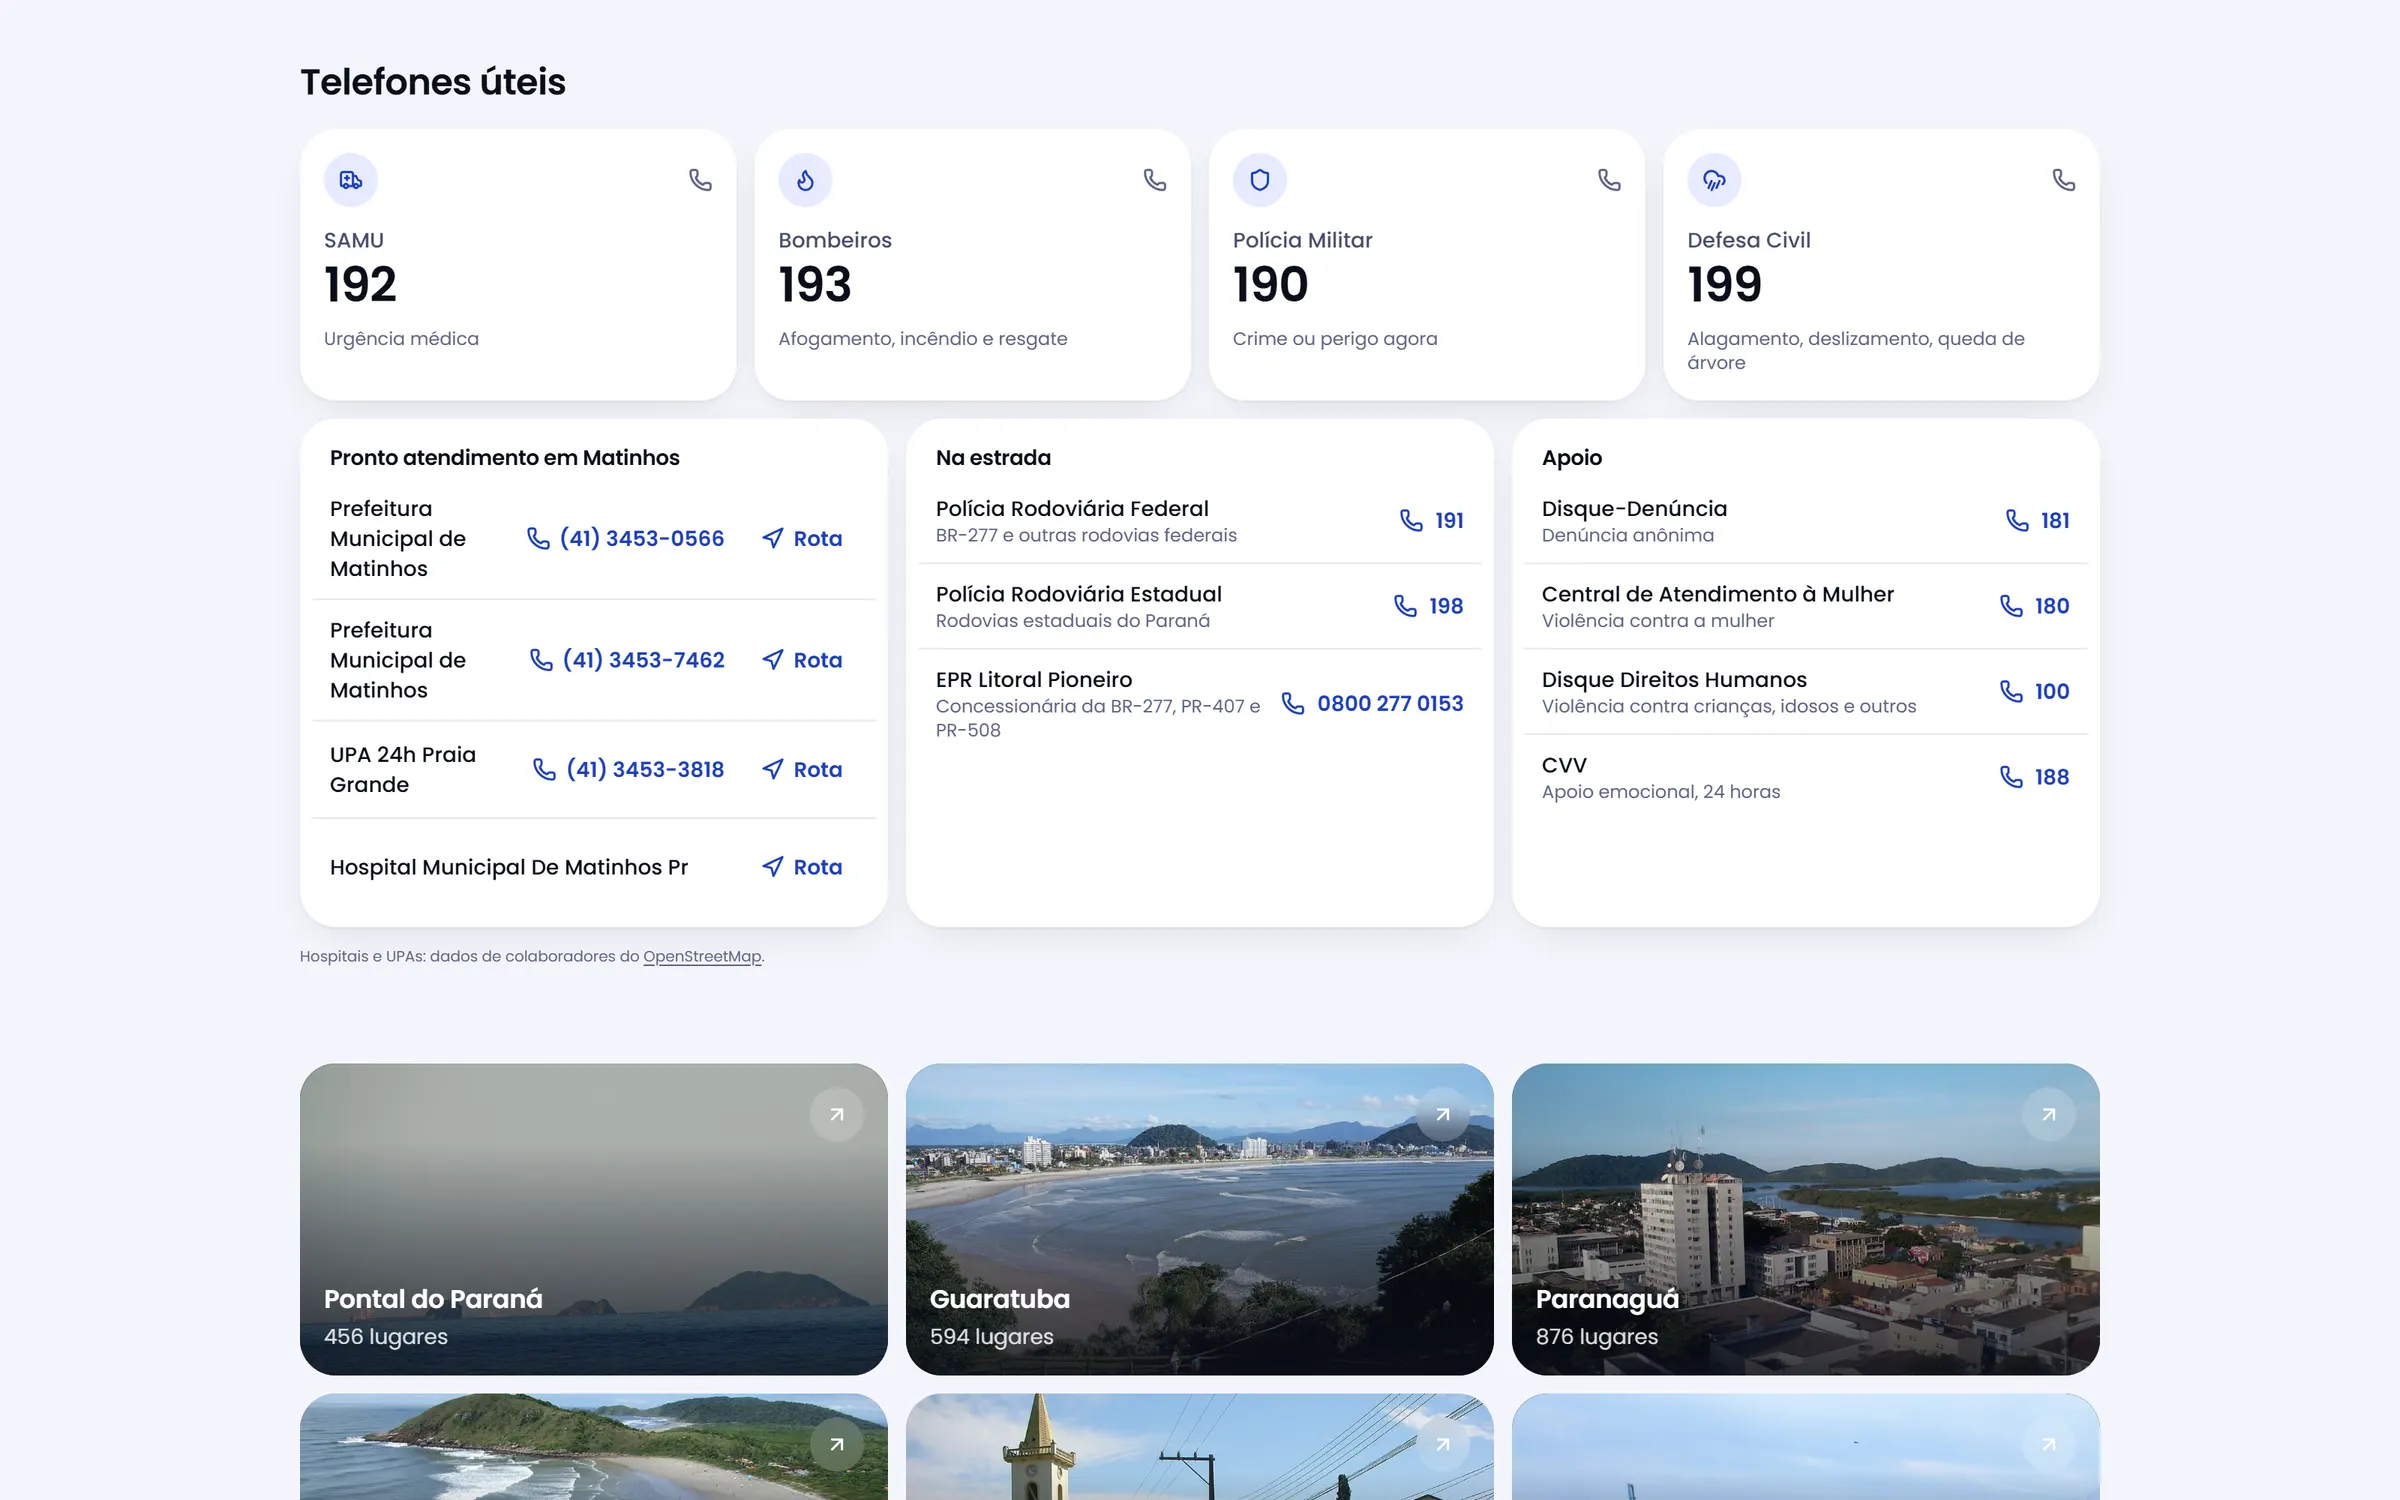Call (41) 3453-0566 Prefeitura number
This screenshot has height=1500, width=2400.
[626, 538]
